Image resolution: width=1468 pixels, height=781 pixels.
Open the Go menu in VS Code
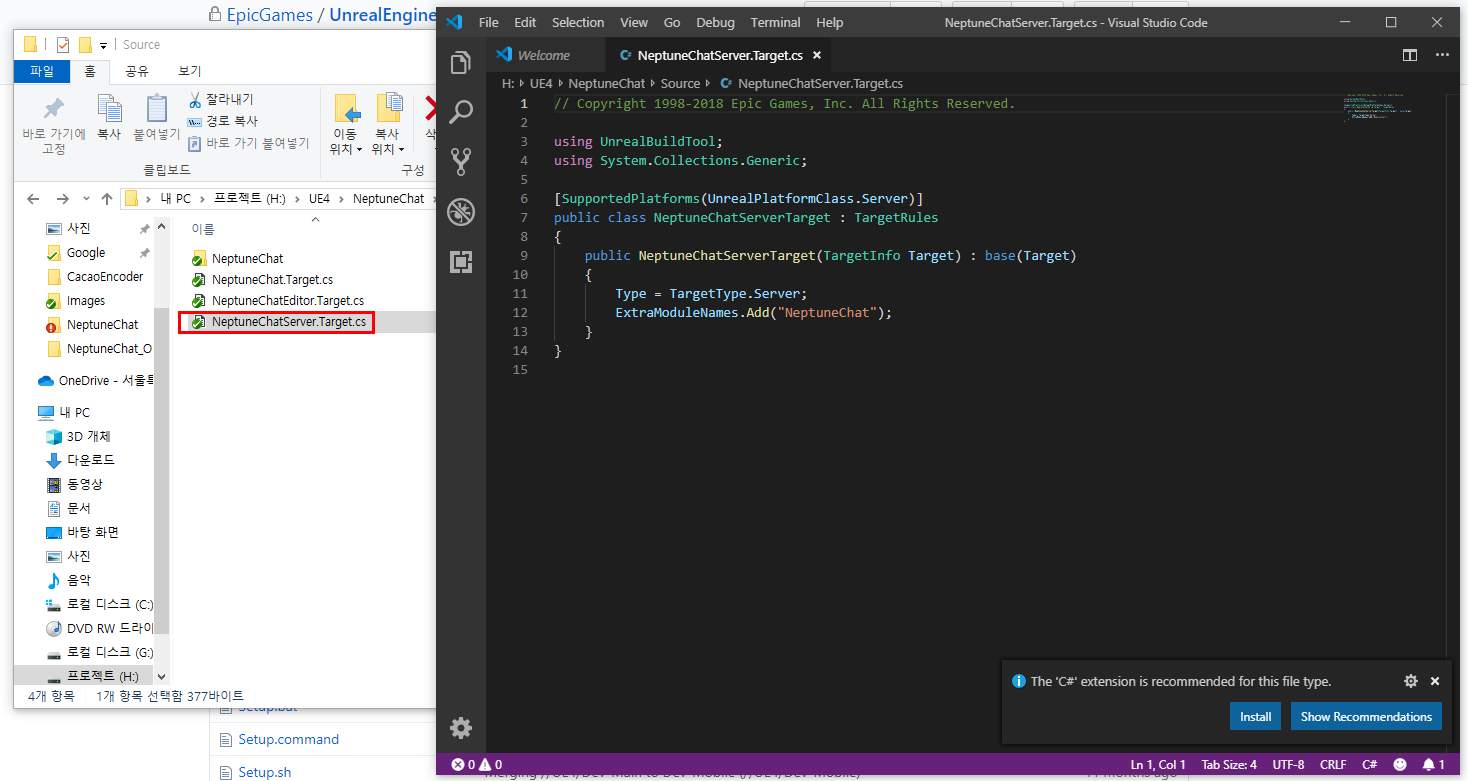tap(672, 22)
